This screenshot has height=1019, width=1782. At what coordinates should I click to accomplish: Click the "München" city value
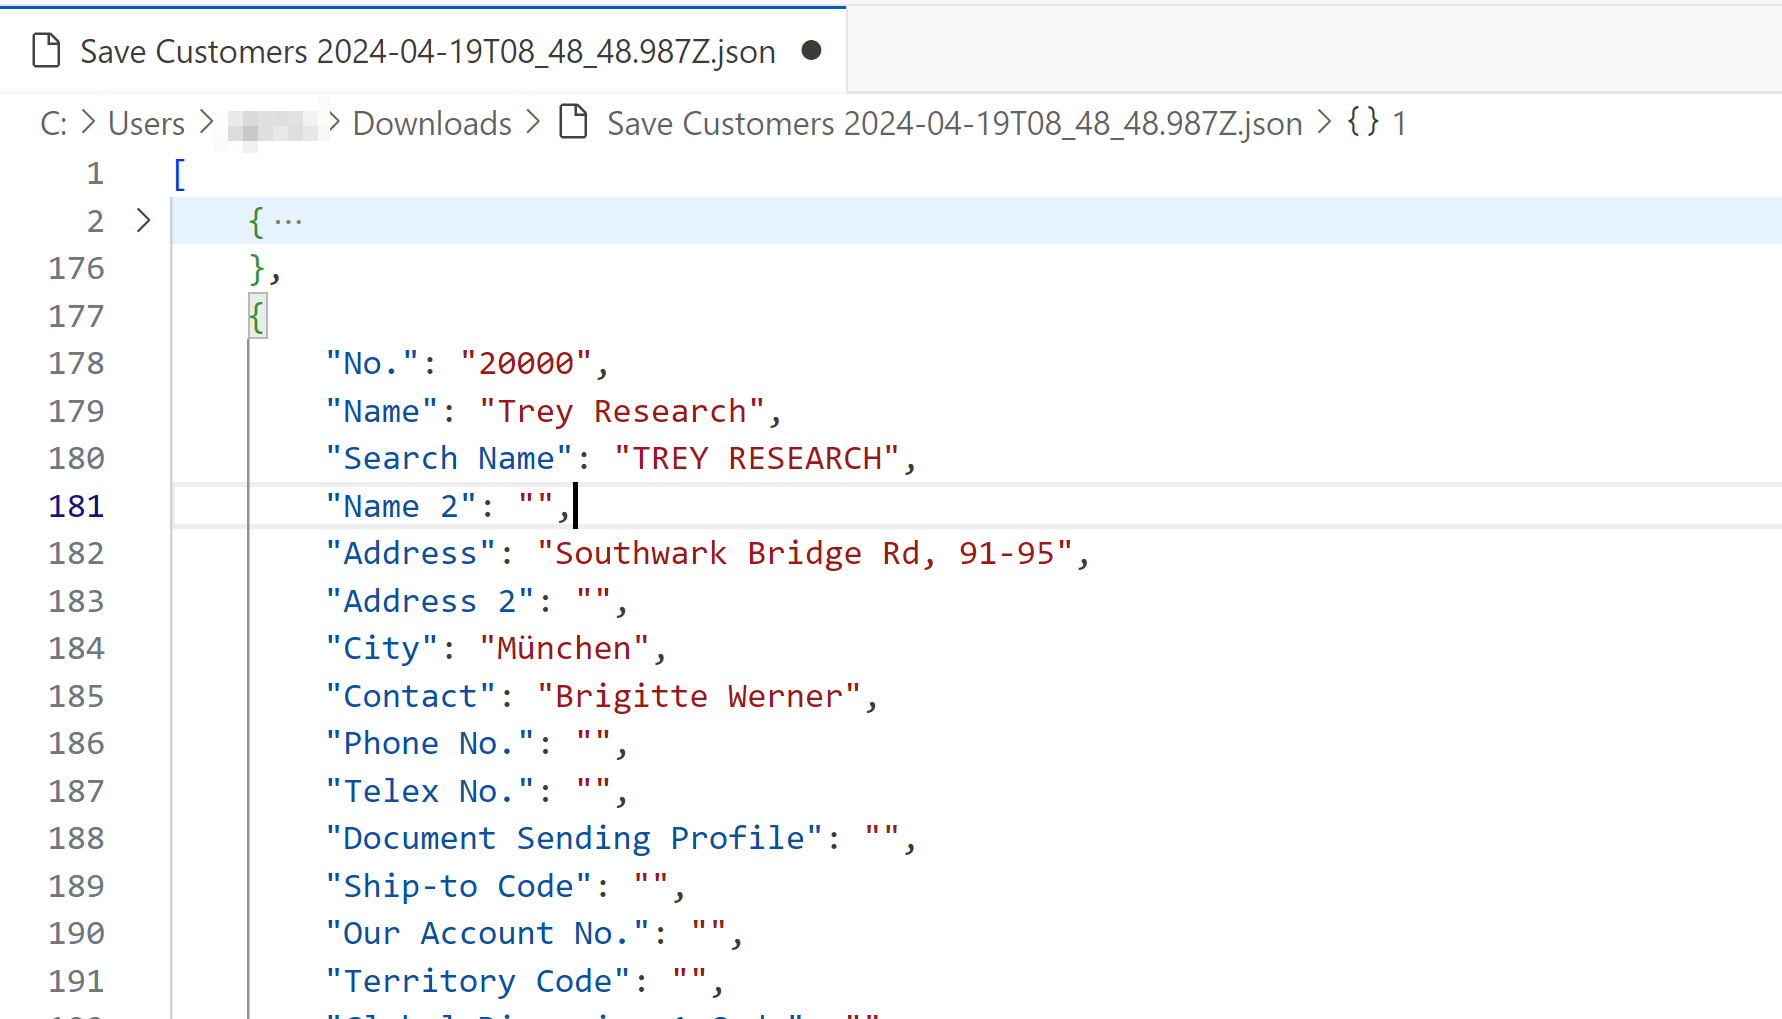[564, 648]
